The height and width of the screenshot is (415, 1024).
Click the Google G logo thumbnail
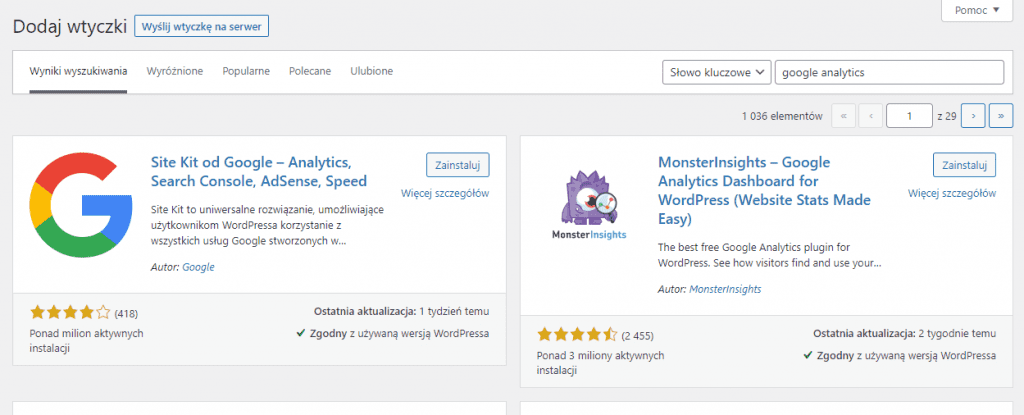point(82,205)
